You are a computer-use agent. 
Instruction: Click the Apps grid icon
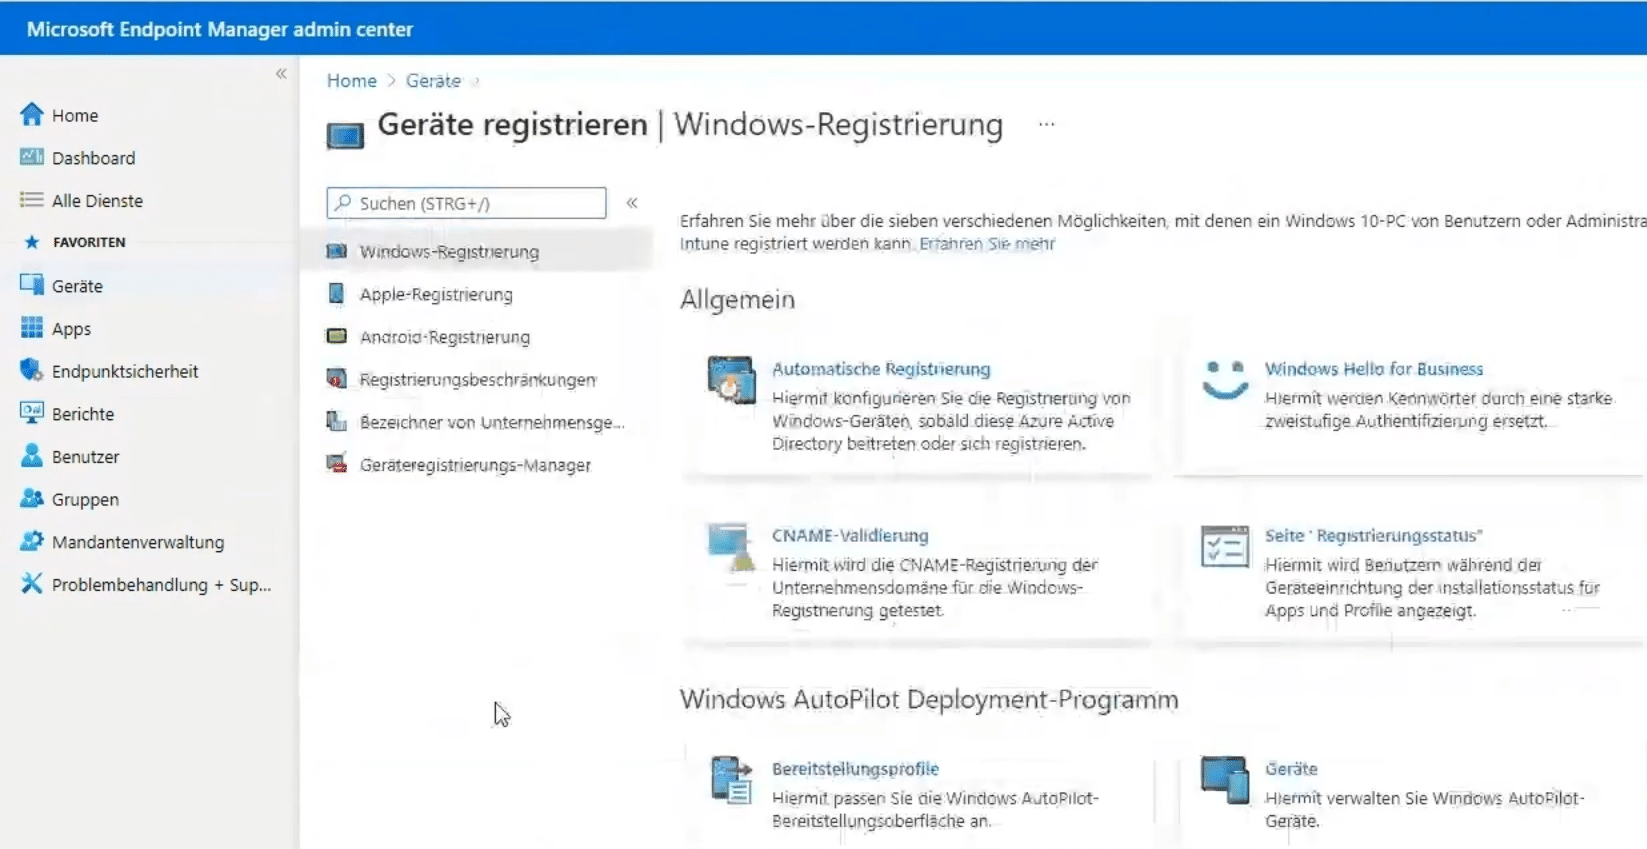(x=32, y=328)
